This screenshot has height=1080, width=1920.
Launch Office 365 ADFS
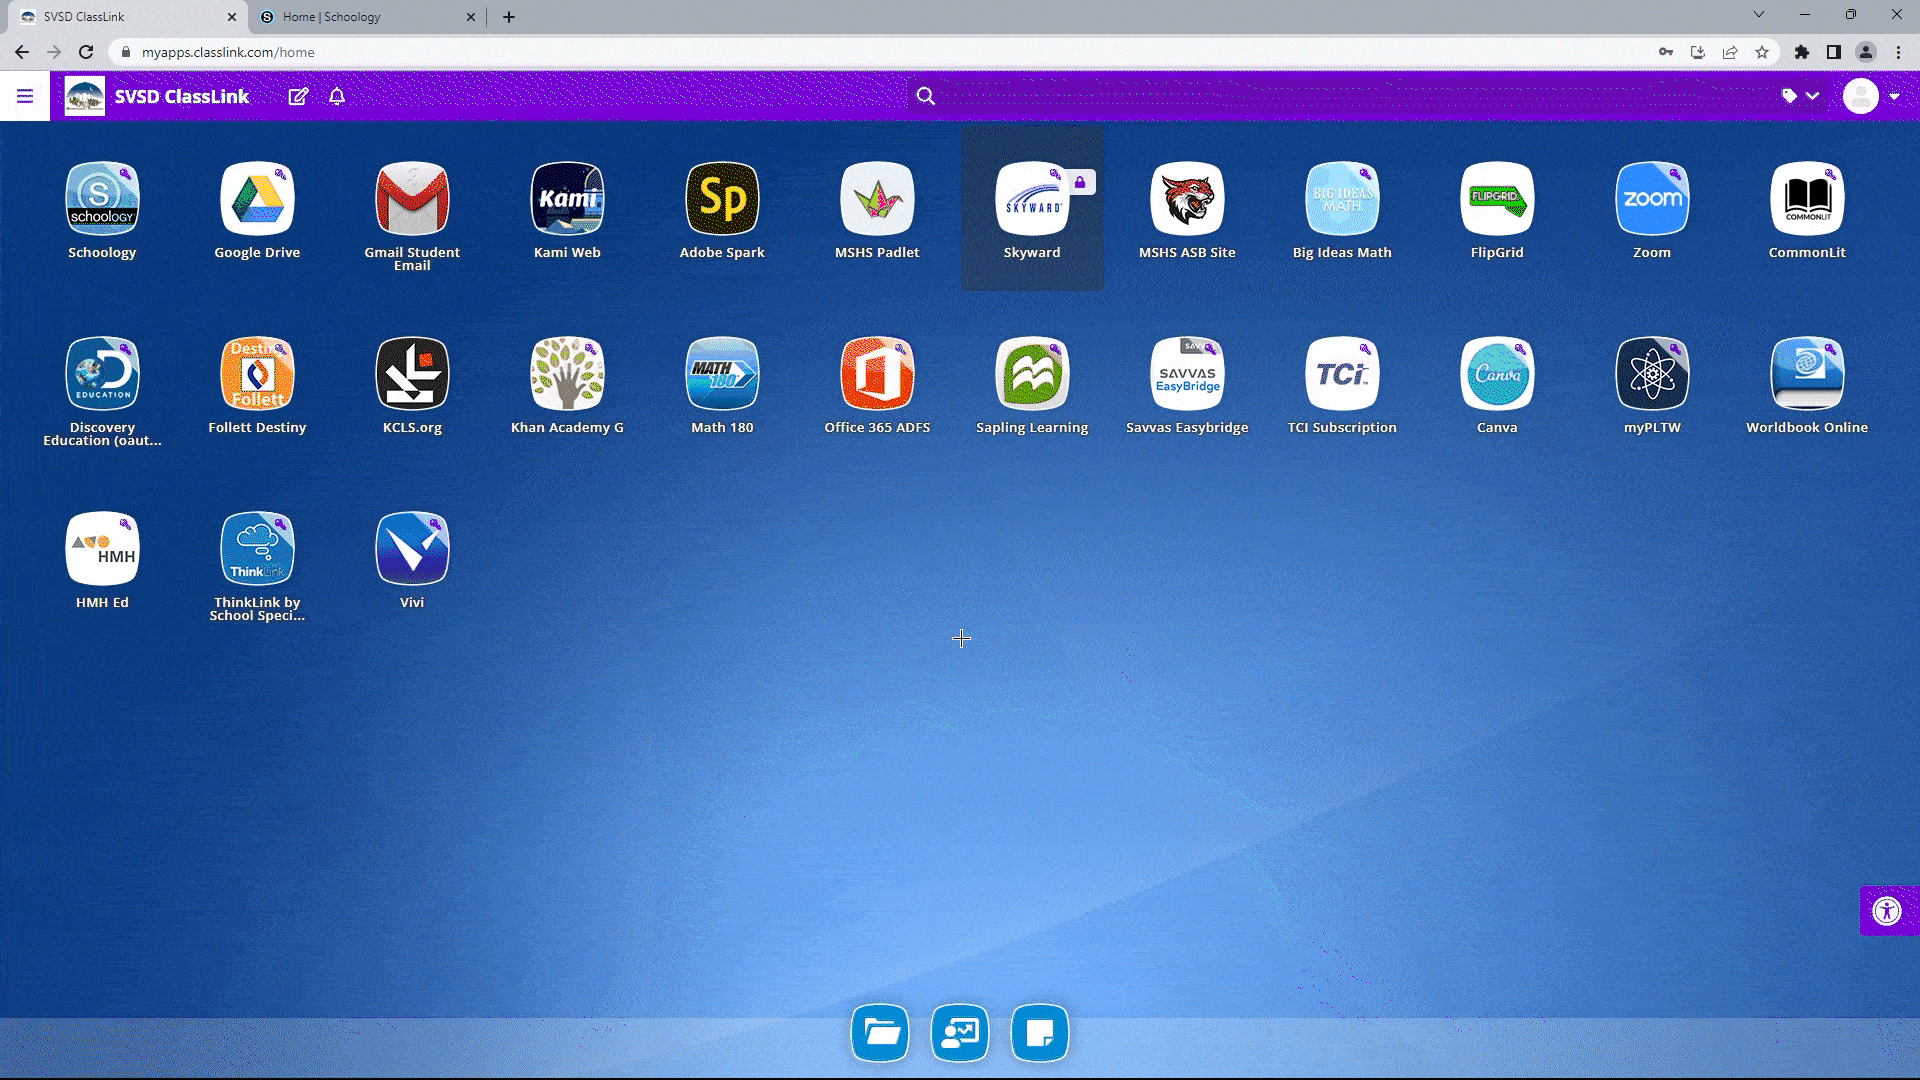(877, 374)
